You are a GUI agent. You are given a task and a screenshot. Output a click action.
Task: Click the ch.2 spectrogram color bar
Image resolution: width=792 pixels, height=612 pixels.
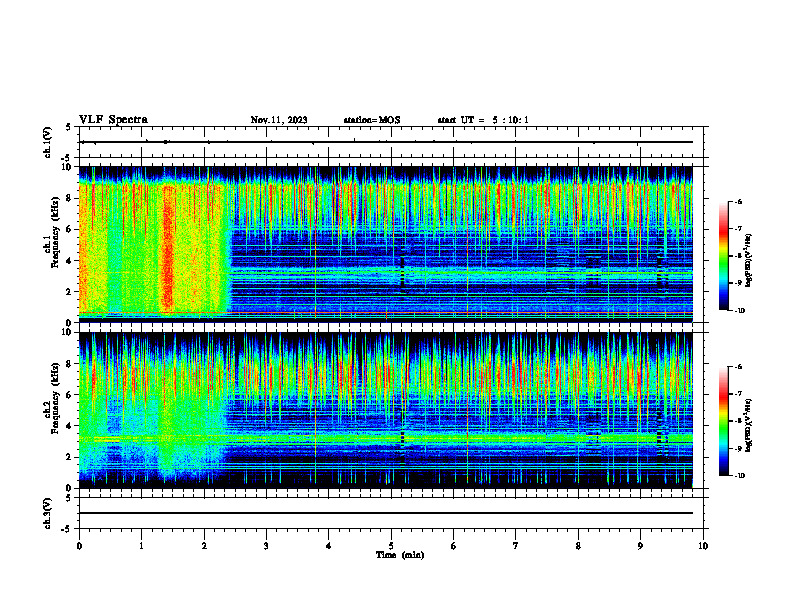[x=724, y=421]
